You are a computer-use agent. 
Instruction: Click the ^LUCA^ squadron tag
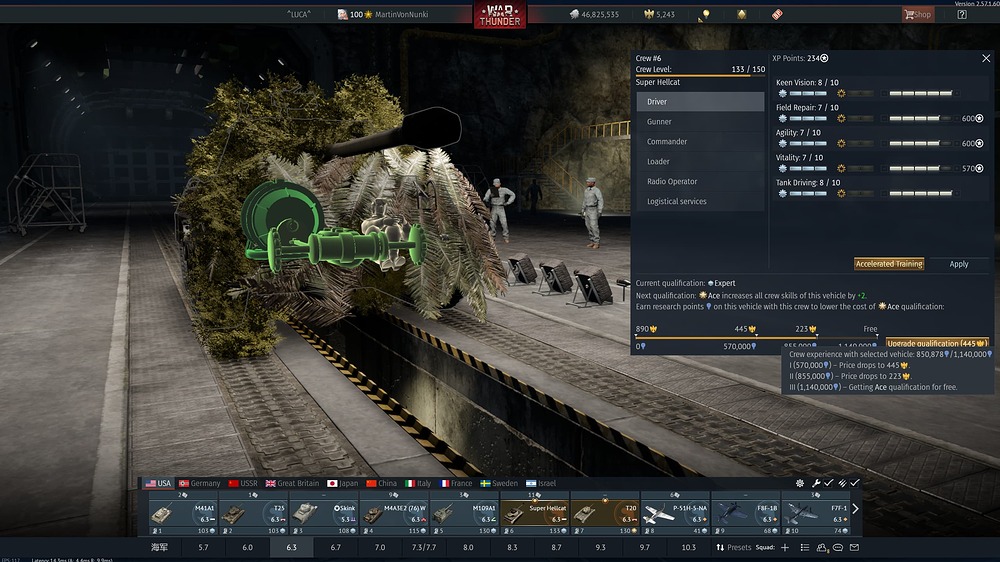pos(298,14)
